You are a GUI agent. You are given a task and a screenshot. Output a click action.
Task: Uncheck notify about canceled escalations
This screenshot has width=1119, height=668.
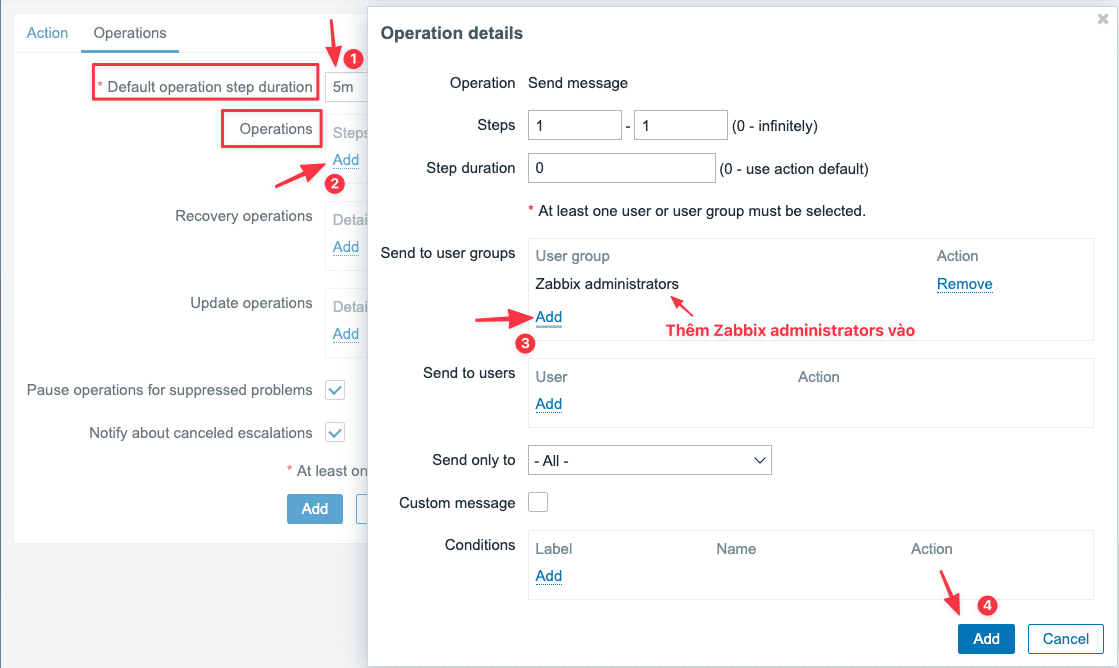tap(335, 432)
